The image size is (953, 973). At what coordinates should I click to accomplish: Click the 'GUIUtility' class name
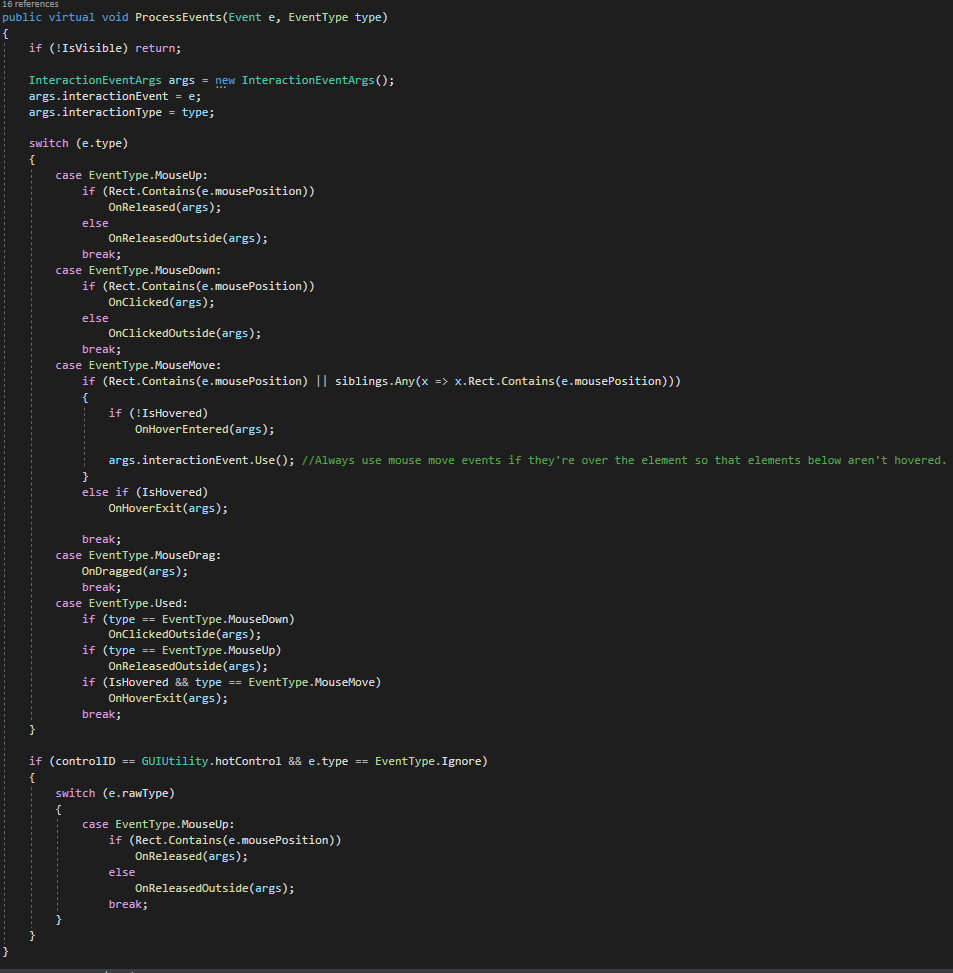[175, 761]
